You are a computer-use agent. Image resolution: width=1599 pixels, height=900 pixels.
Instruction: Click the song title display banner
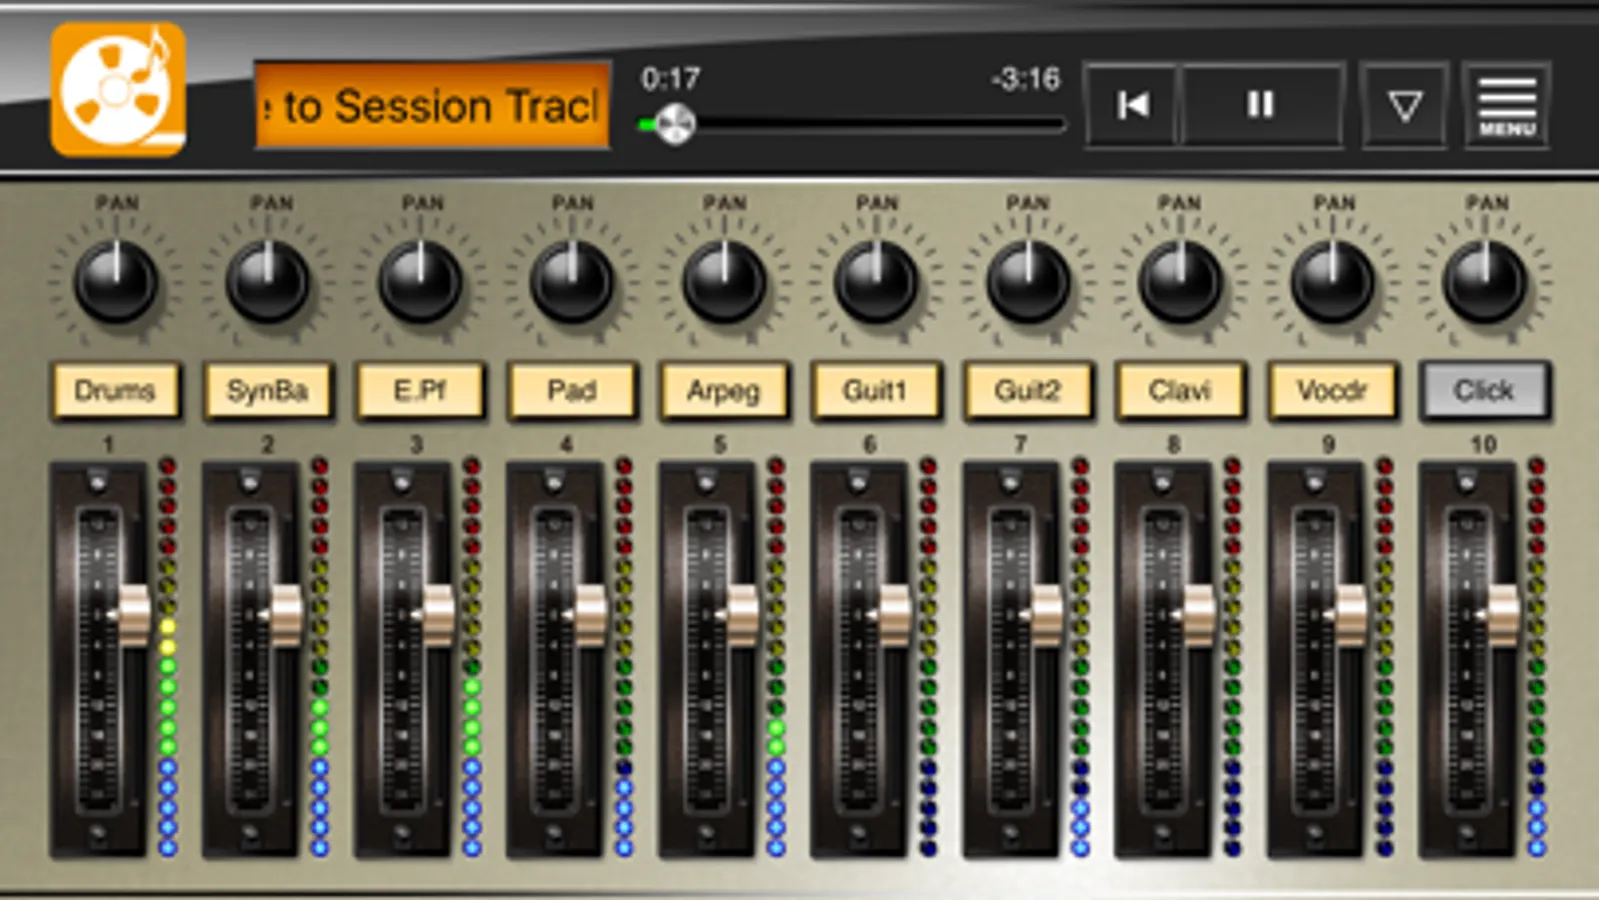point(433,106)
